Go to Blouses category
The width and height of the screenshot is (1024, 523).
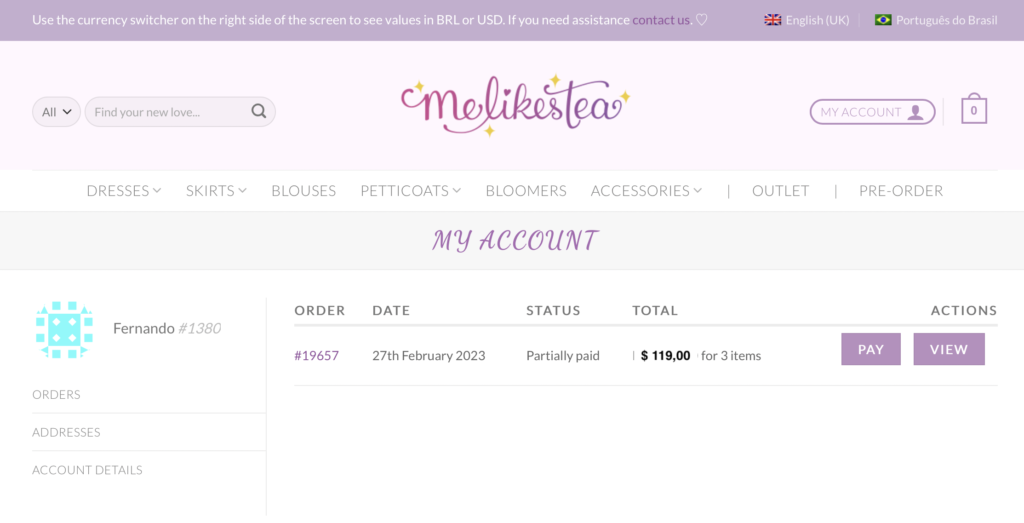(x=304, y=191)
